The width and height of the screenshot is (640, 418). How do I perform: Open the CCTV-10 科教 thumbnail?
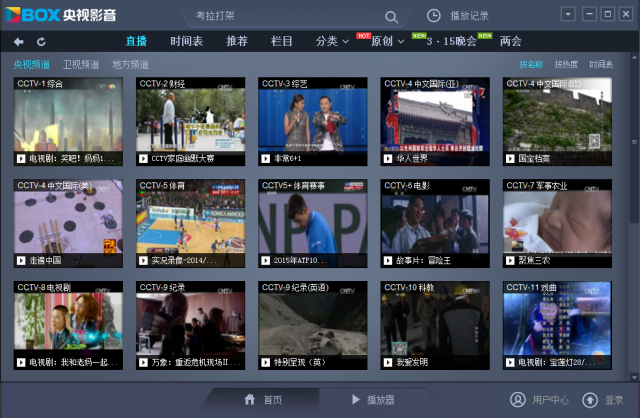435,325
